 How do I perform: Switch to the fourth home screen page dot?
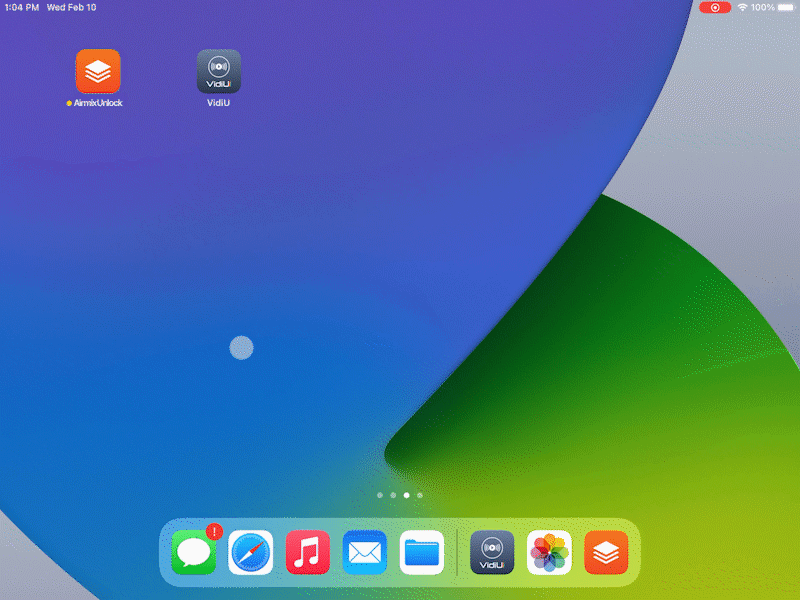tap(420, 495)
